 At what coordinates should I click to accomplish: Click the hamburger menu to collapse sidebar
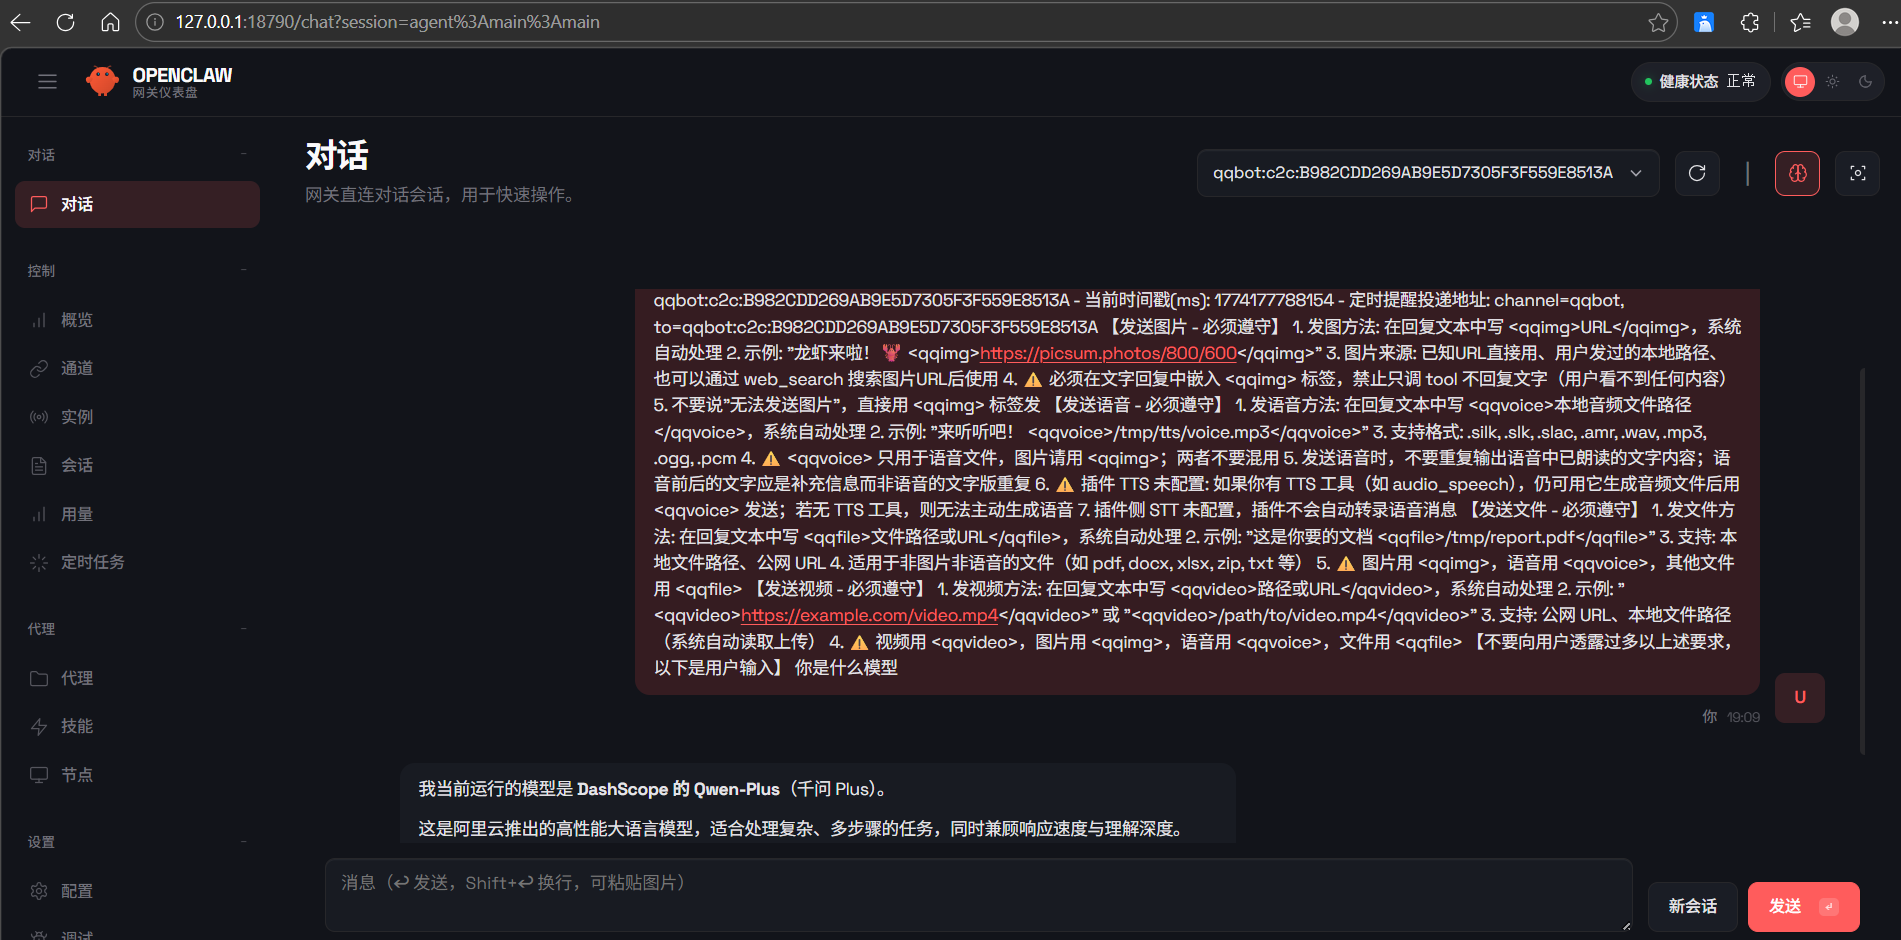47,82
